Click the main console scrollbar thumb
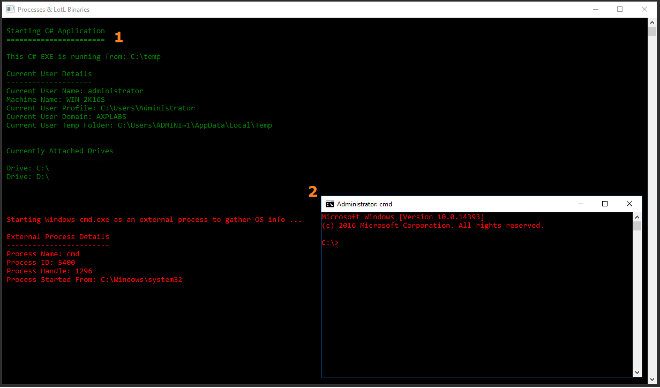 [652, 32]
